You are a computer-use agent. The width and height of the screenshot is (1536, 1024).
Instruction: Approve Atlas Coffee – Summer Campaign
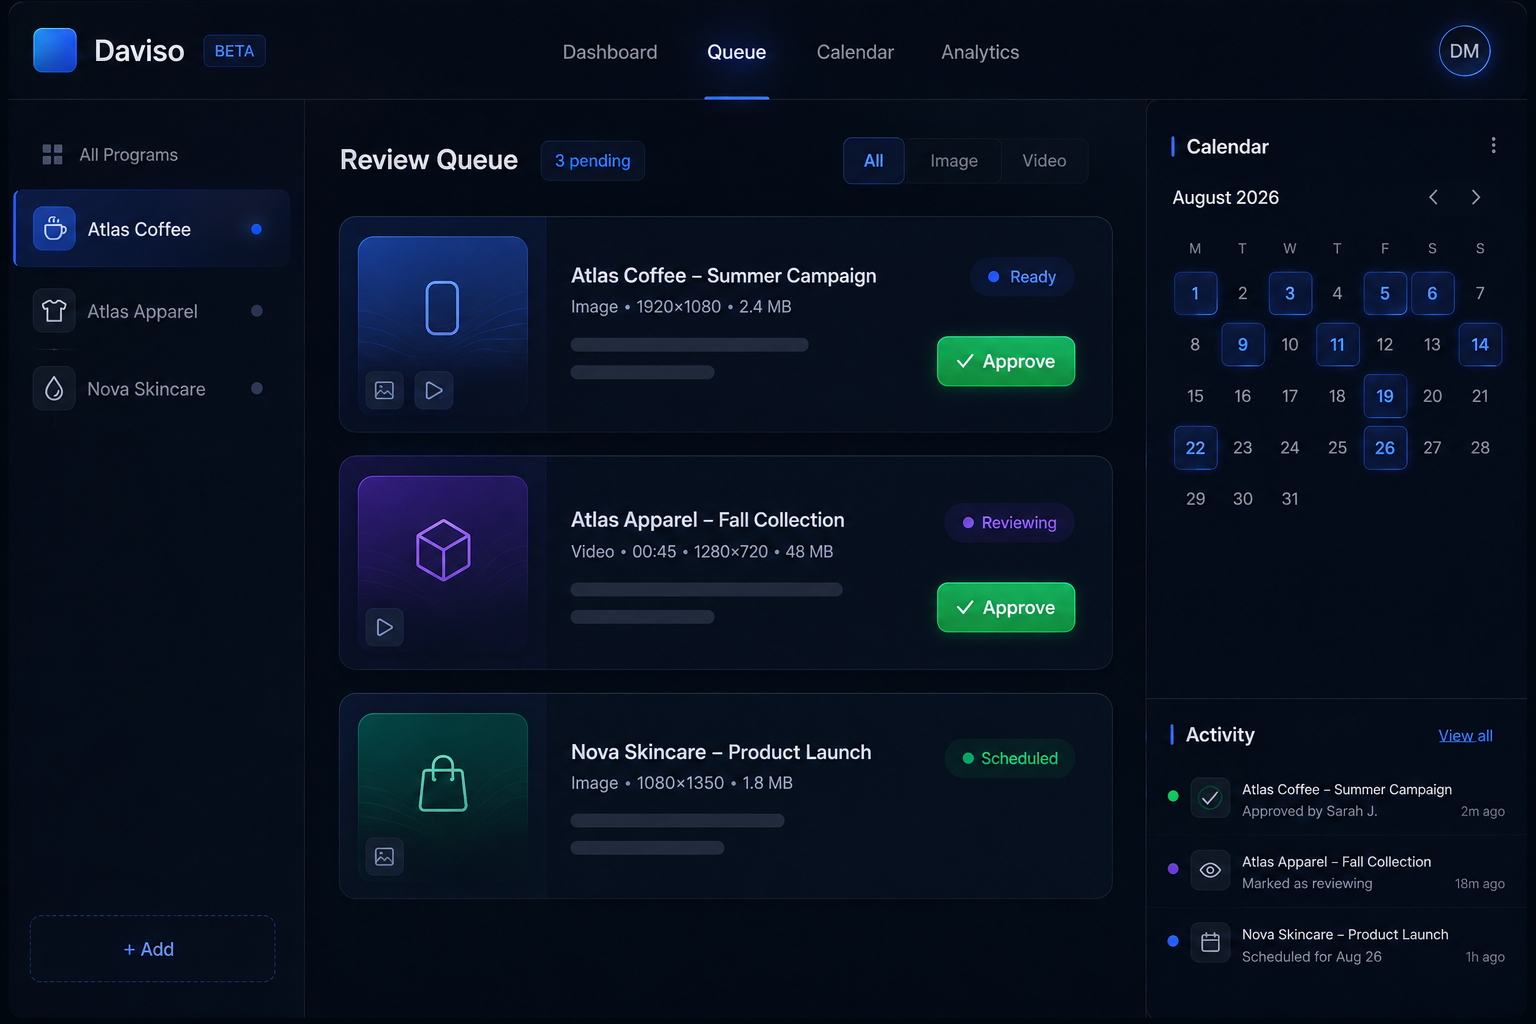coord(1006,361)
